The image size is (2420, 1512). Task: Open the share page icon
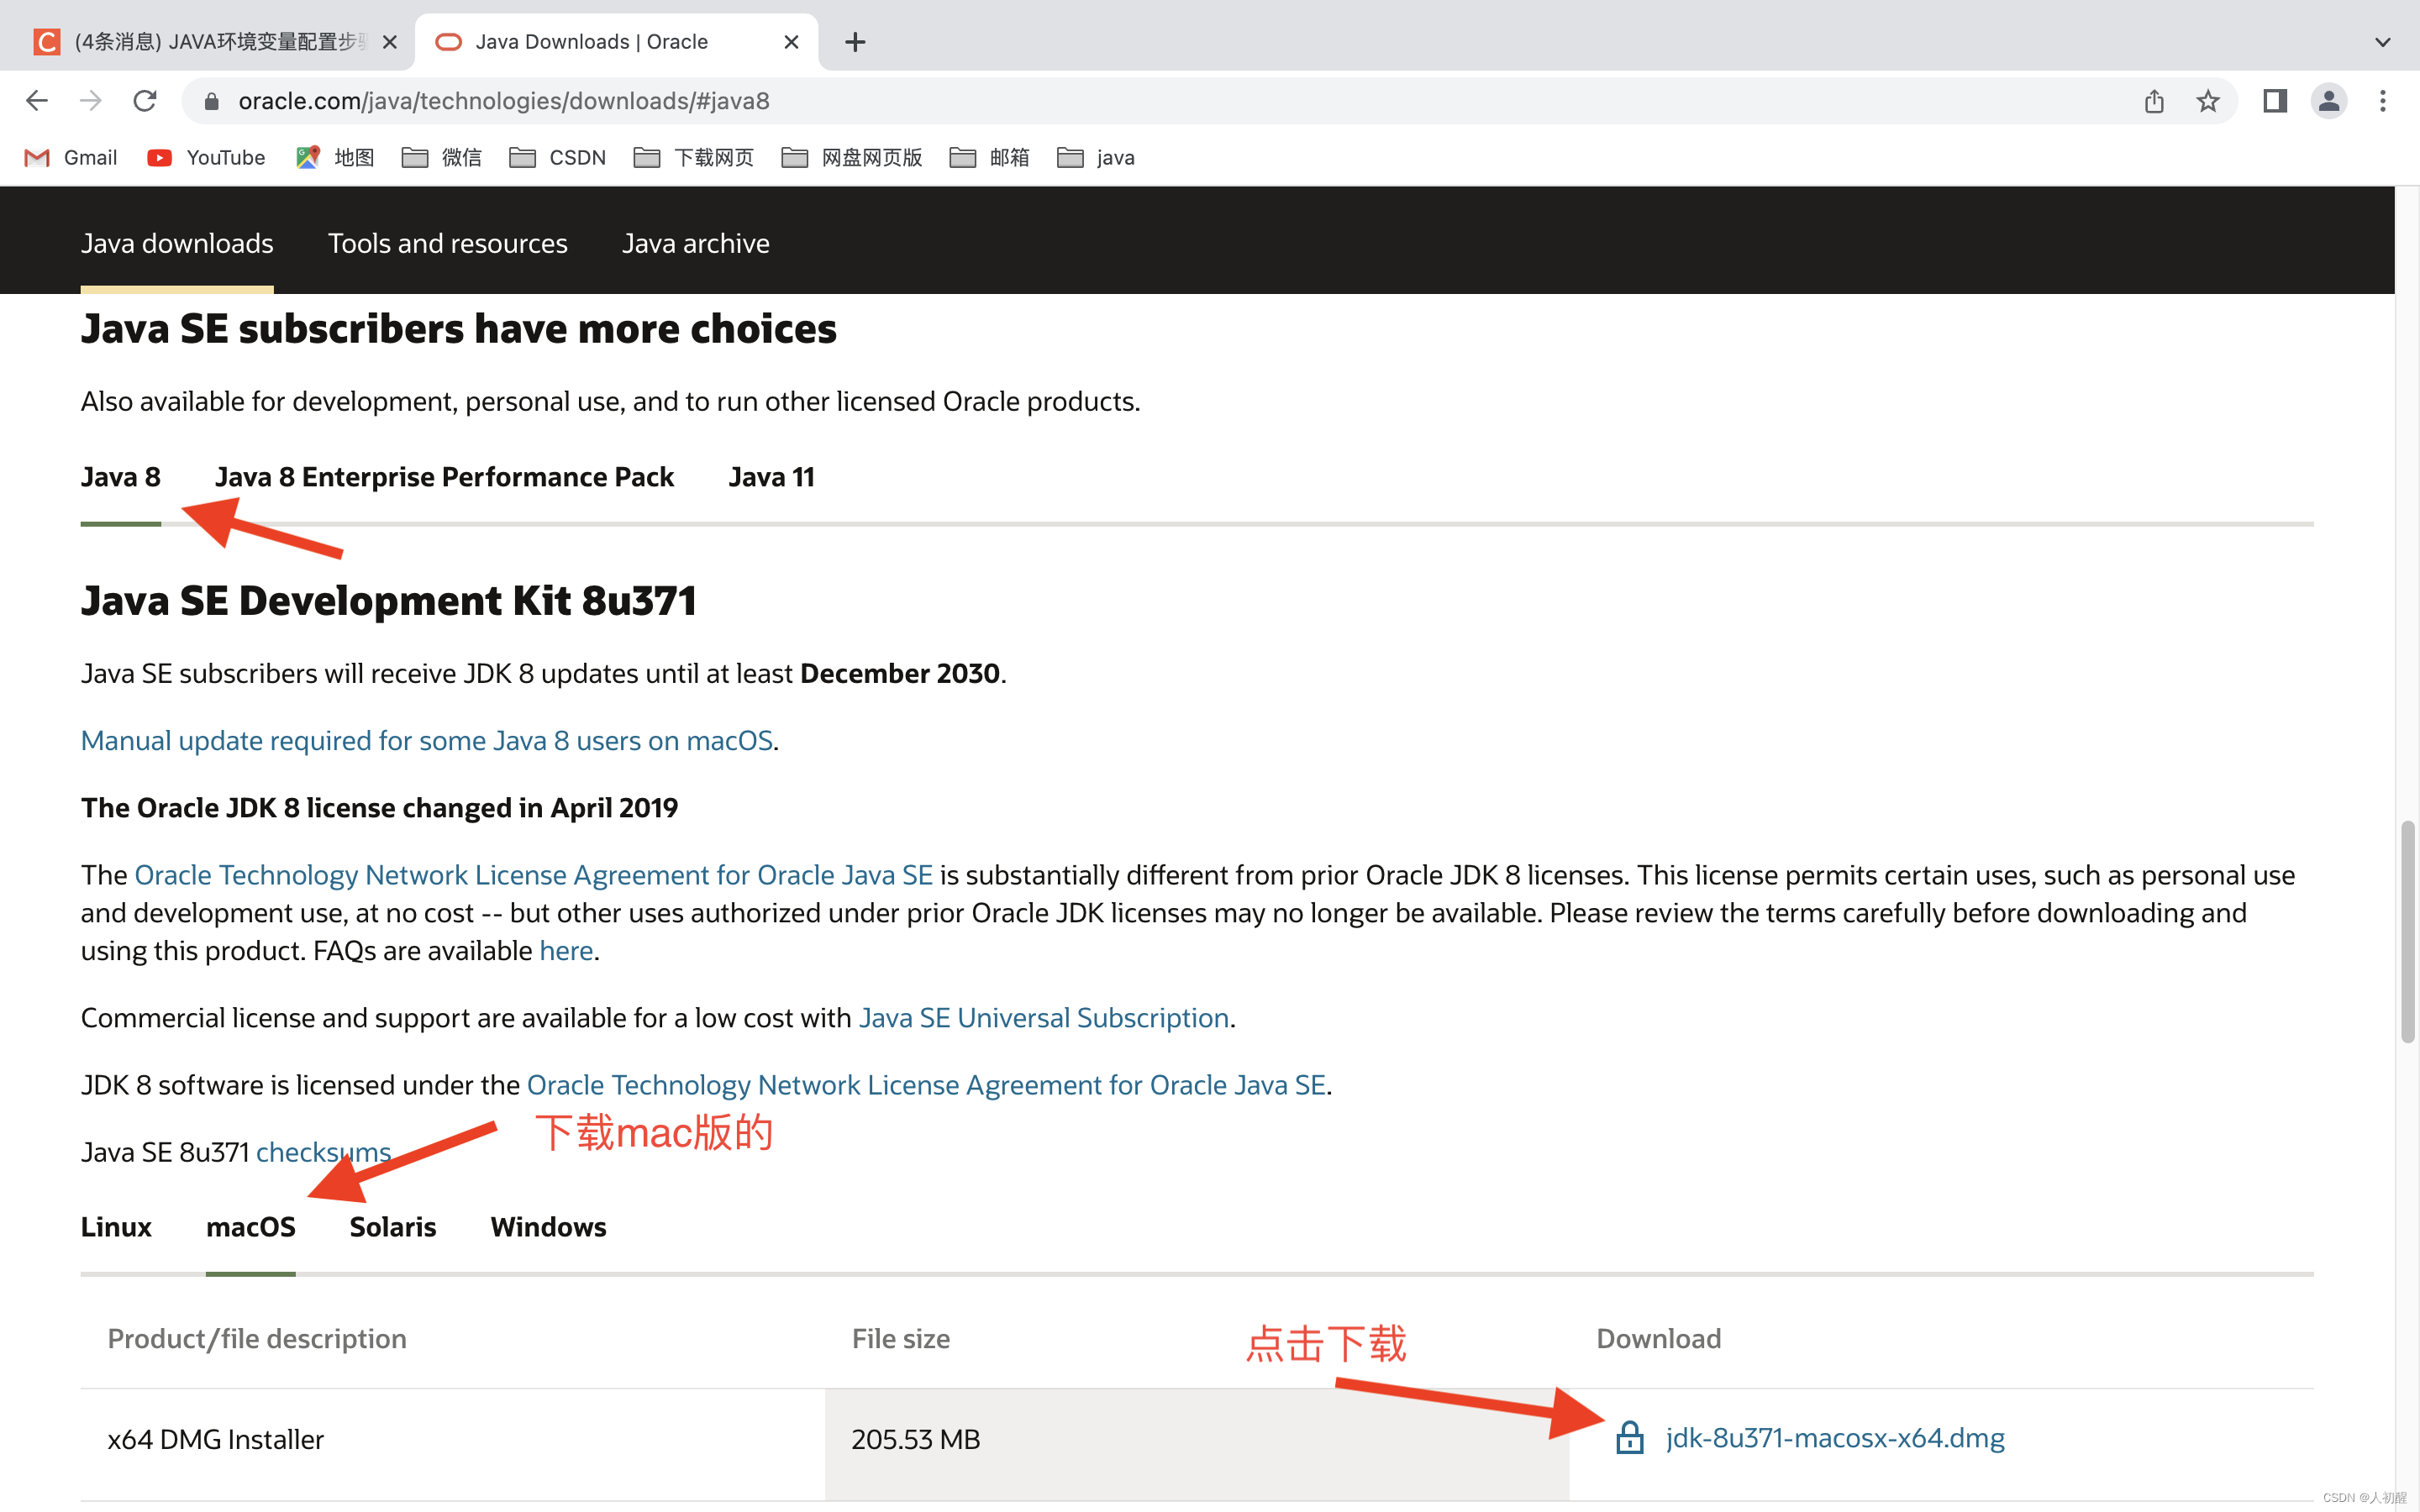(2154, 101)
